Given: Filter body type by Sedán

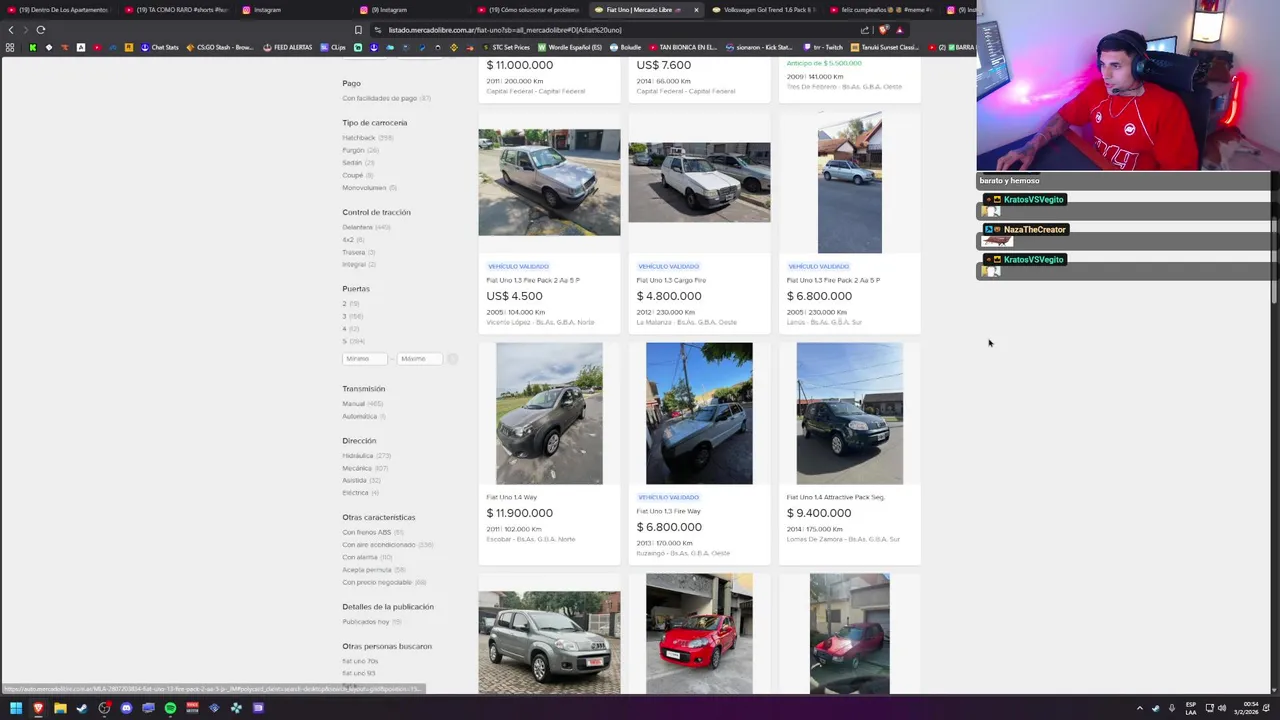Looking at the screenshot, I should click(x=358, y=162).
